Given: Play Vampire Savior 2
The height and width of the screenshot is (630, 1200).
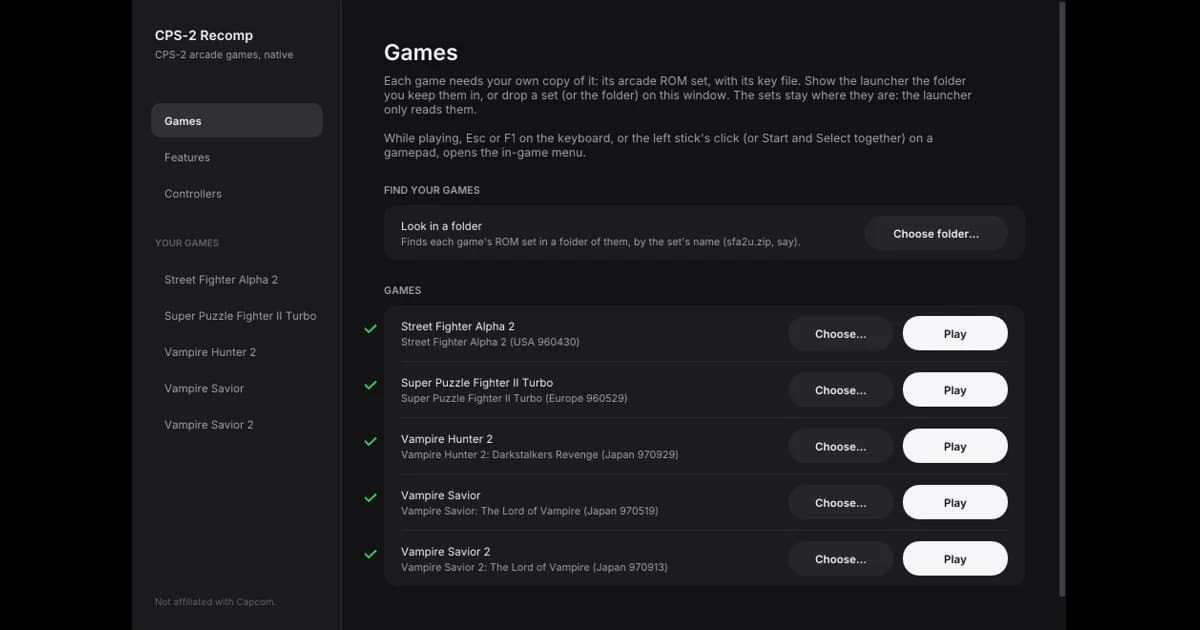Looking at the screenshot, I should coord(955,559).
